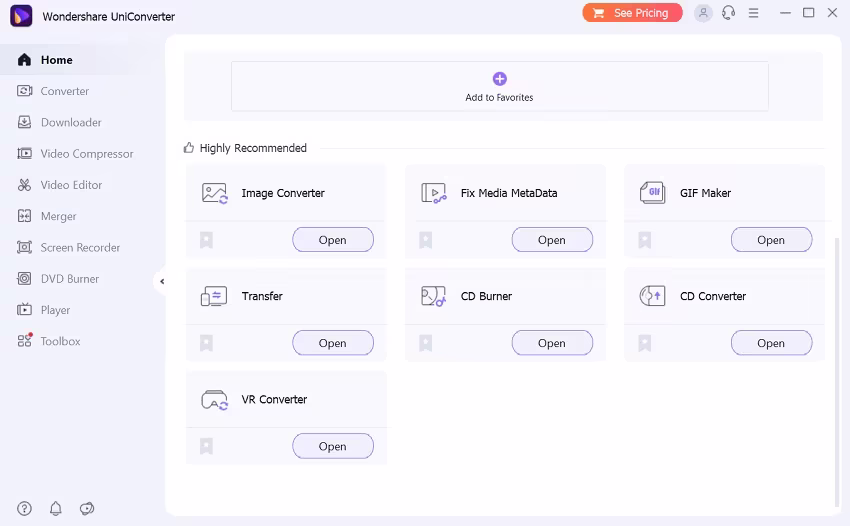
Task: Click the Highly Recommended thumbs-up icon
Action: pyautogui.click(x=189, y=147)
